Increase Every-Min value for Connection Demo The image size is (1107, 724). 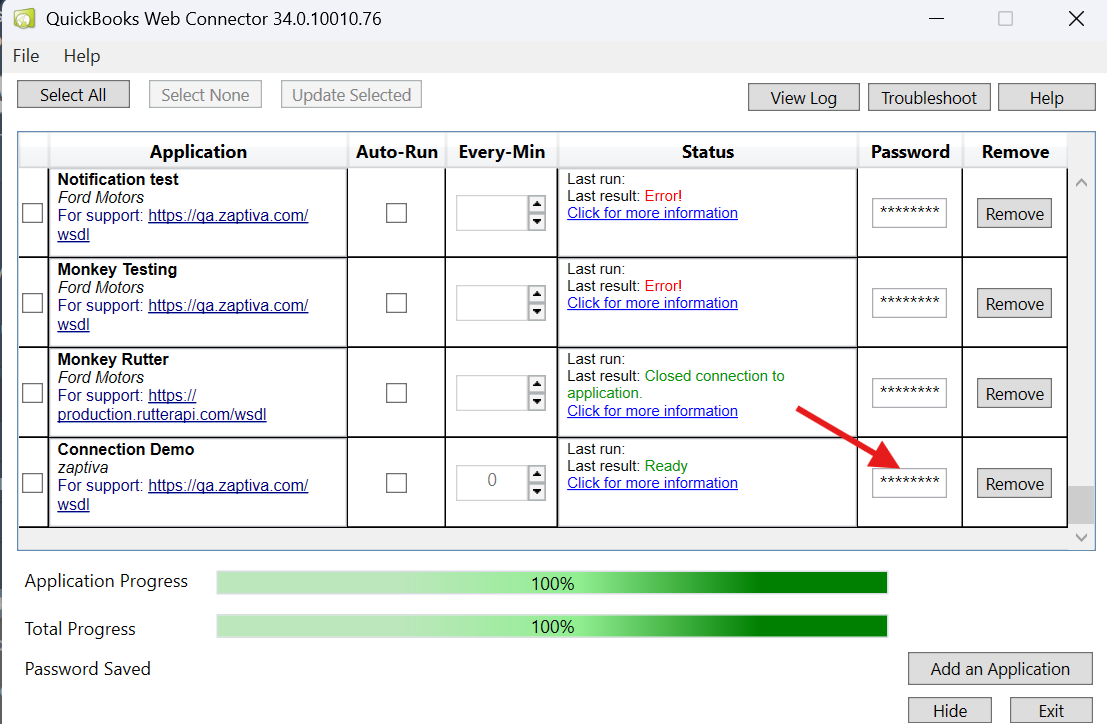click(537, 475)
